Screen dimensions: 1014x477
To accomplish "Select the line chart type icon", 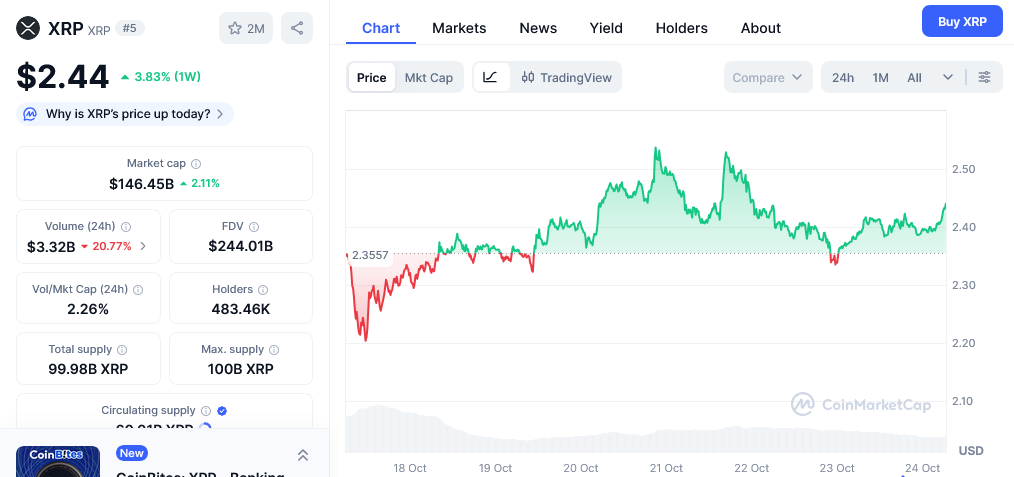I will (x=489, y=77).
